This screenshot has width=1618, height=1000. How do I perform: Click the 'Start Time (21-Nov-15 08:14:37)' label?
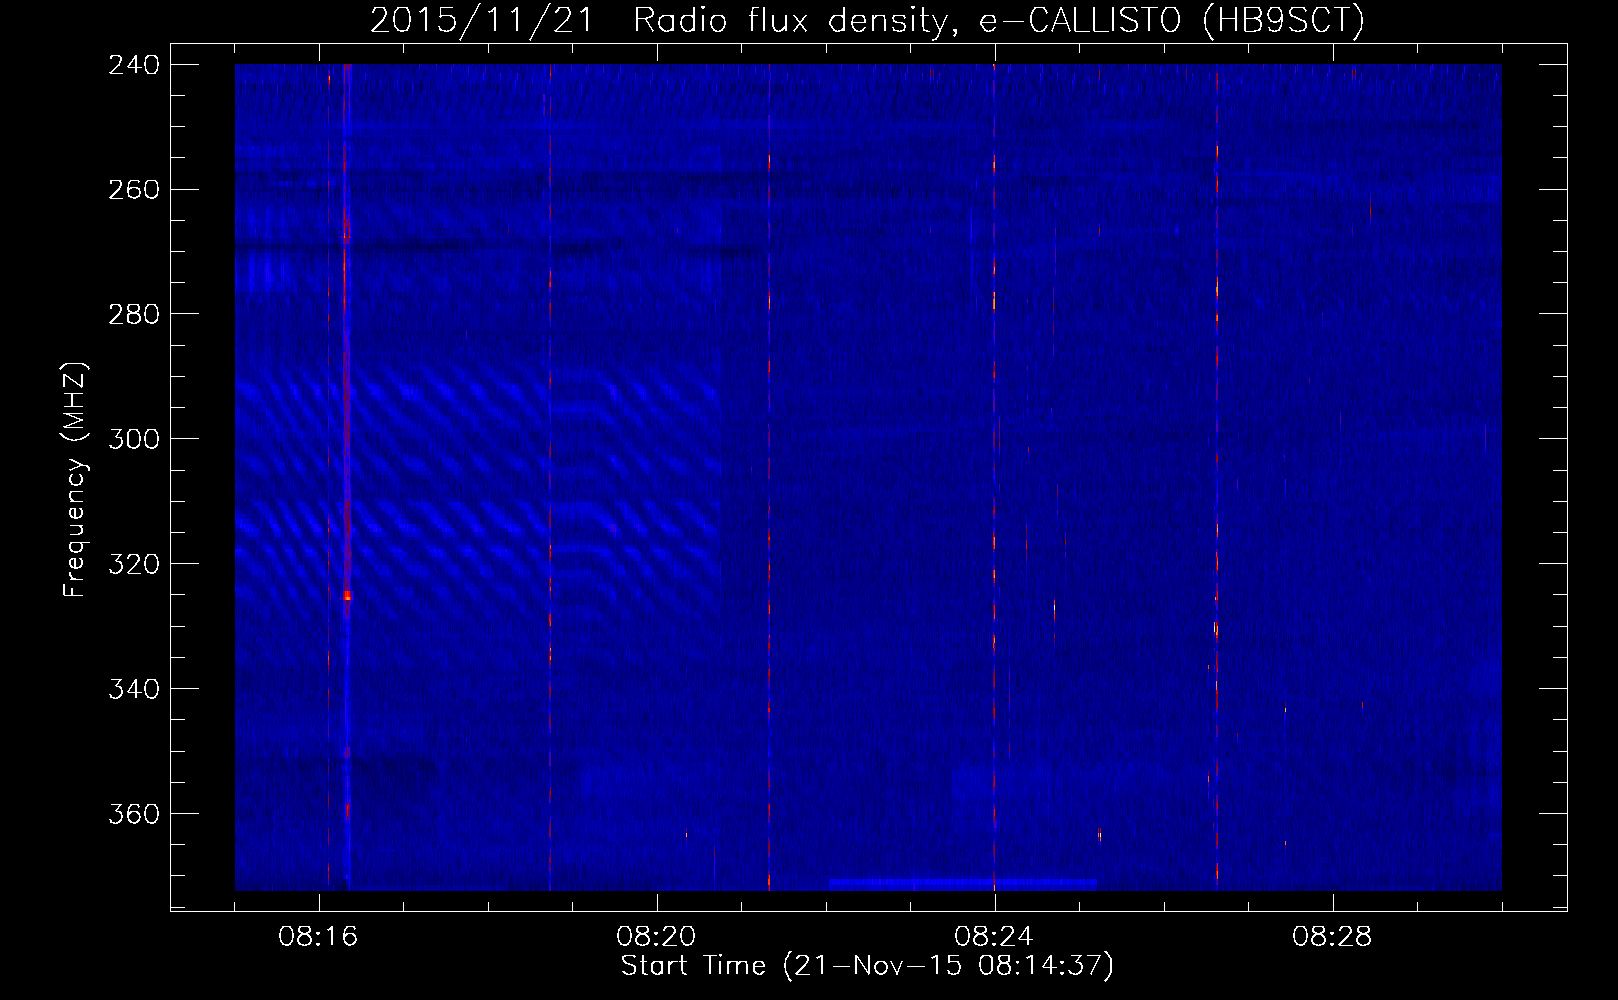click(867, 967)
